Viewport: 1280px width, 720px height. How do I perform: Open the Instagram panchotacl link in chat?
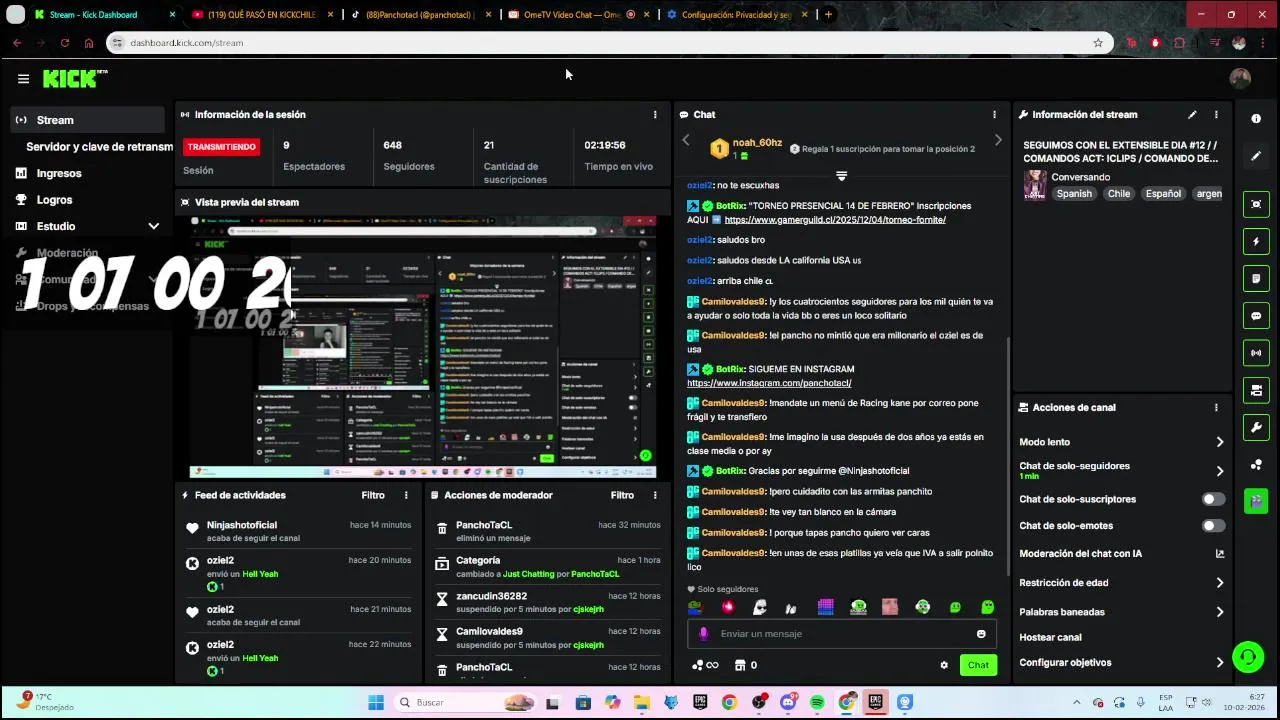(x=769, y=383)
